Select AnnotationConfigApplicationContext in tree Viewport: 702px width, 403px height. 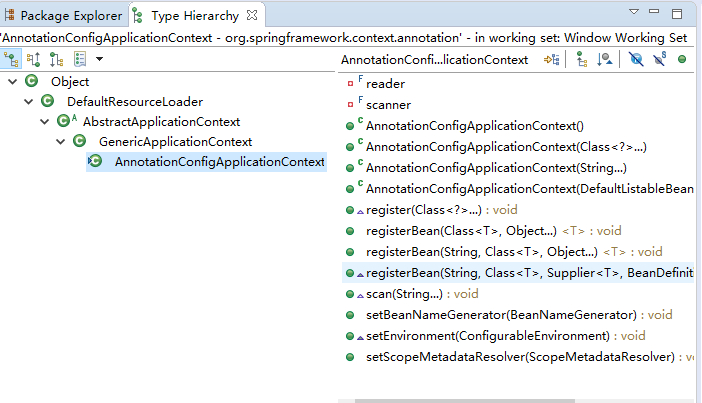click(x=219, y=162)
